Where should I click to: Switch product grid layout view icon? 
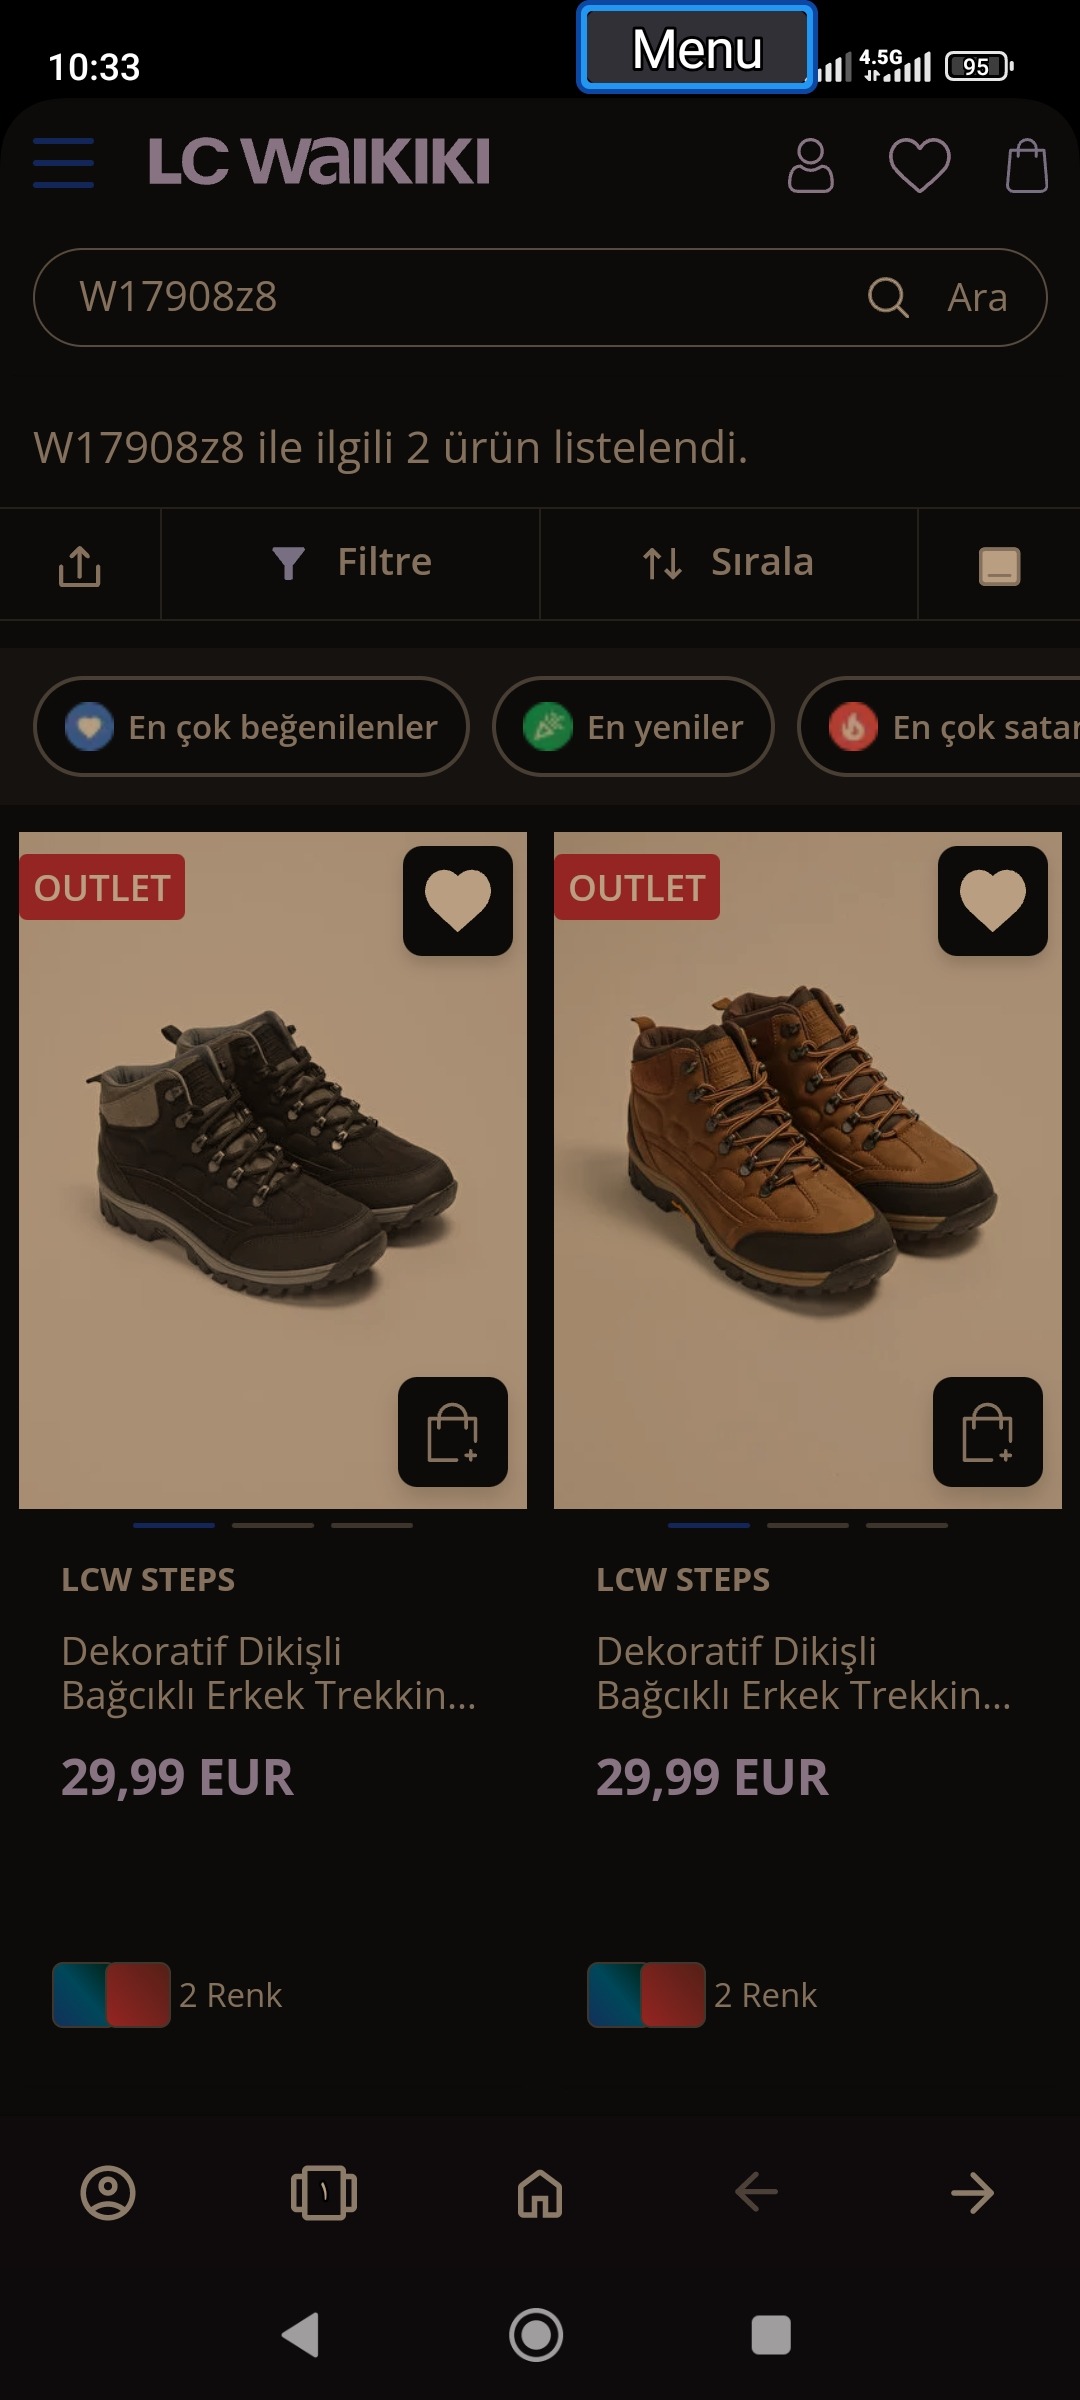click(998, 565)
